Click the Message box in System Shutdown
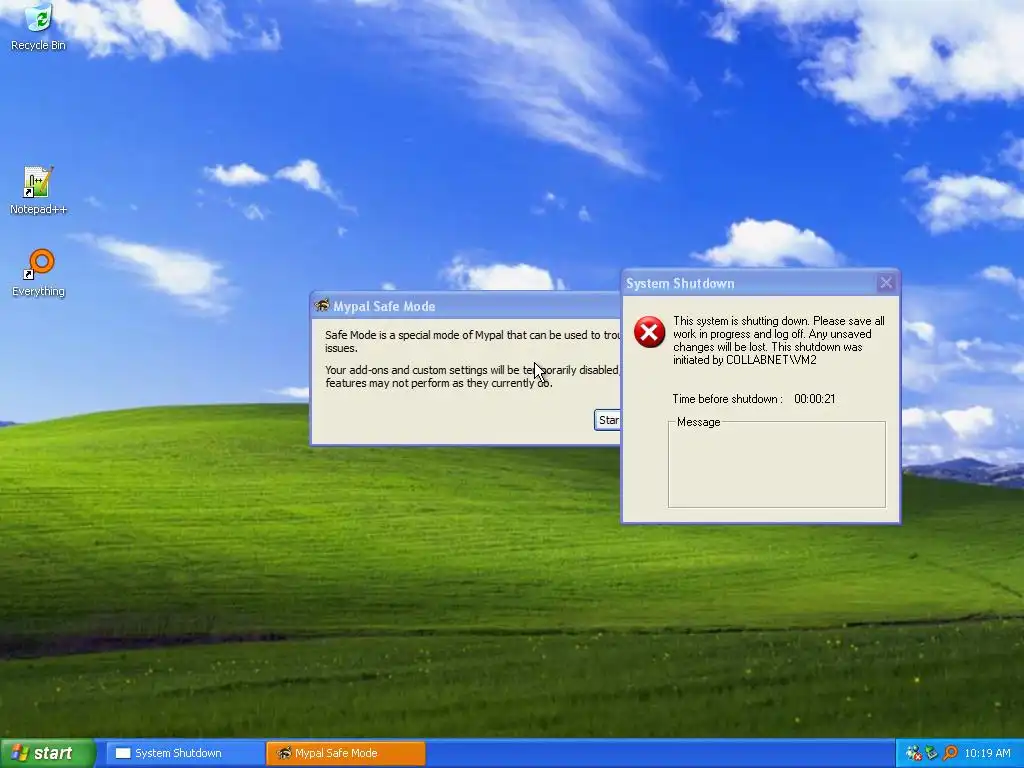Image resolution: width=1024 pixels, height=768 pixels. [776, 464]
